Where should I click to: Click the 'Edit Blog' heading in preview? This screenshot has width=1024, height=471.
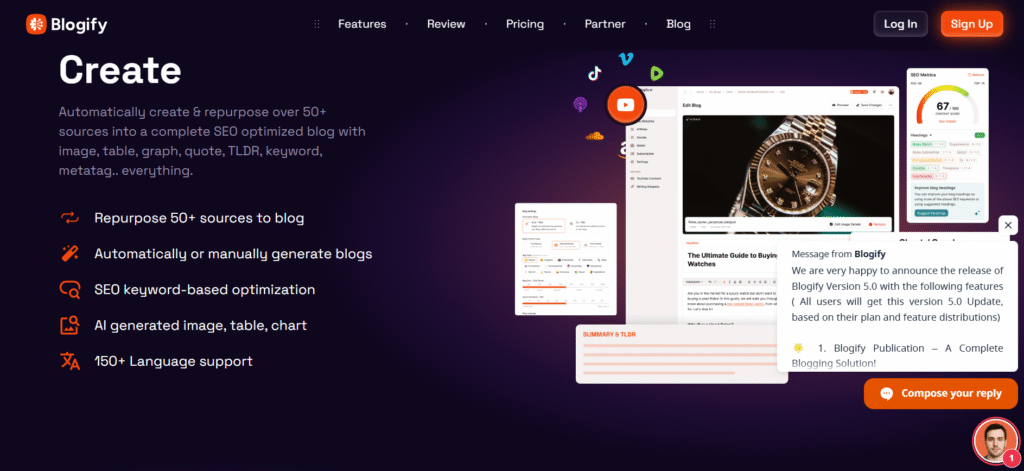click(692, 105)
